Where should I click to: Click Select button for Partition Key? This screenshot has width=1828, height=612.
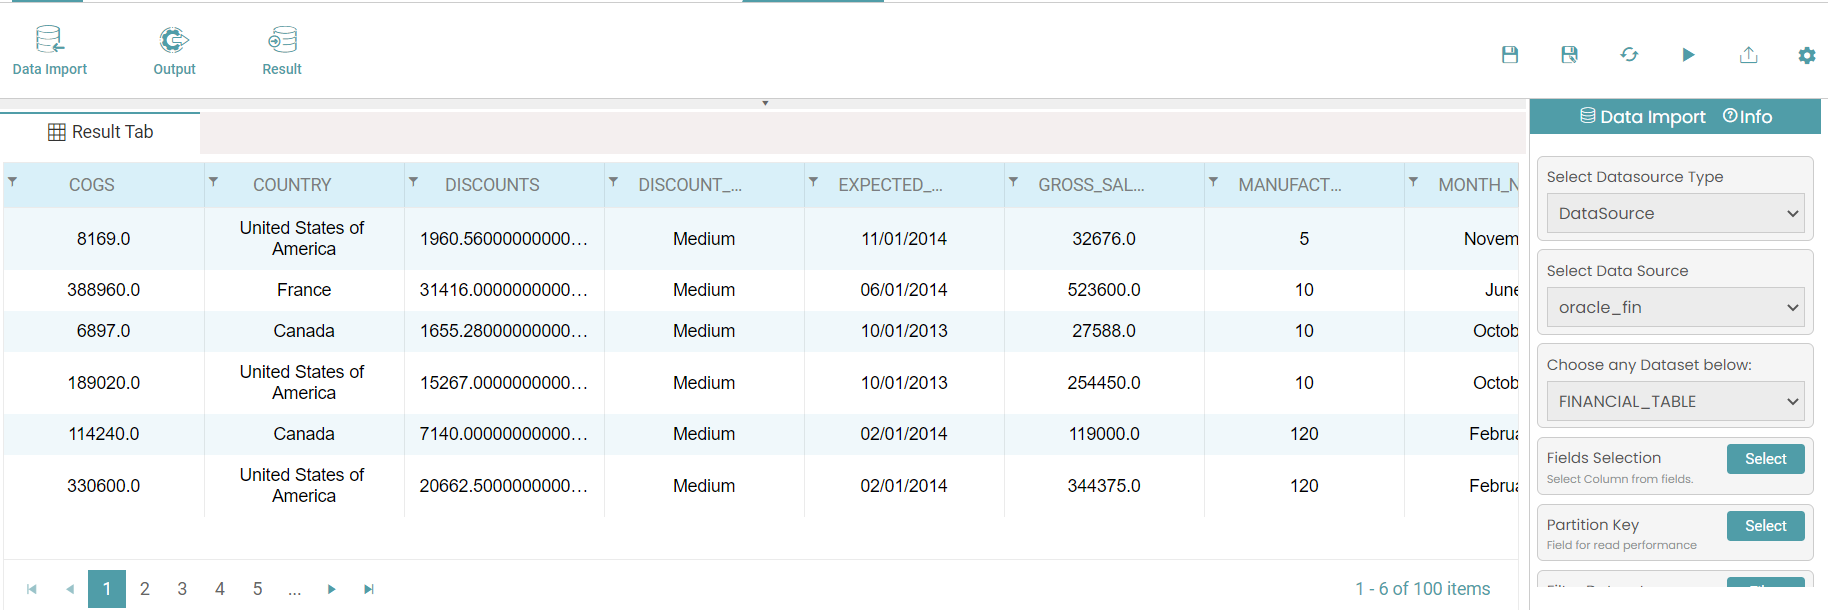click(1765, 526)
